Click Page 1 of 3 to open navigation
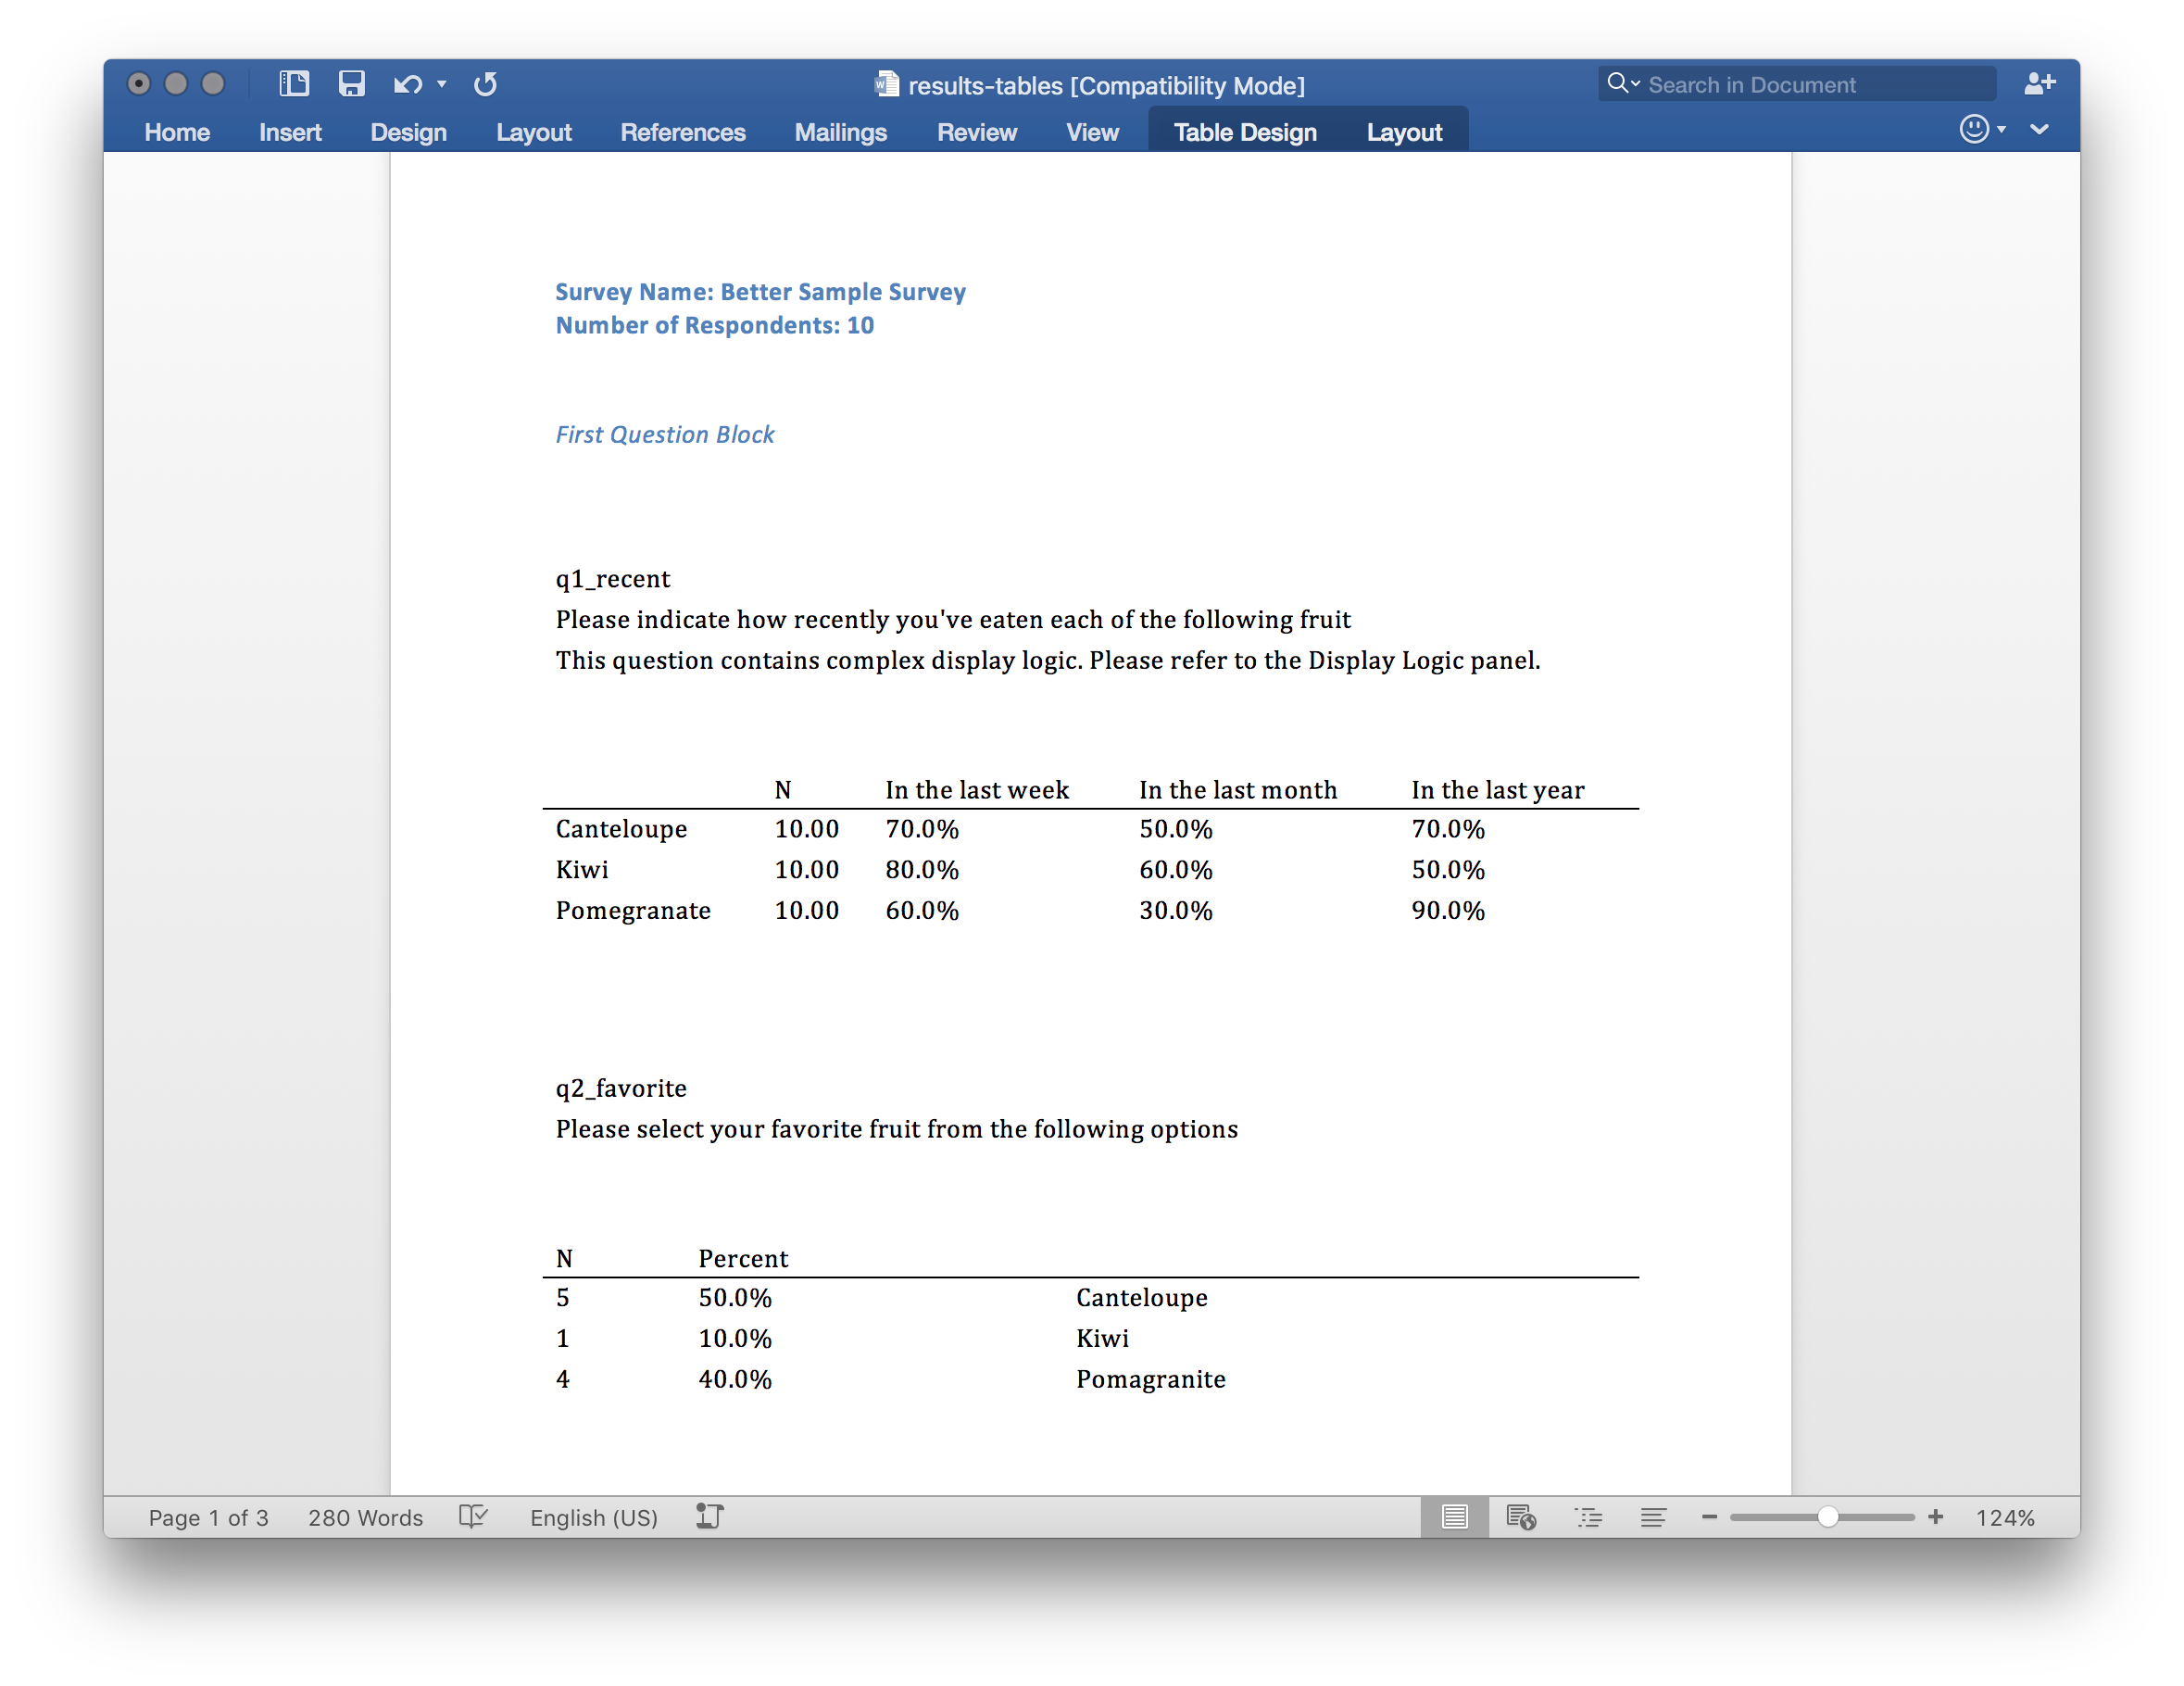The image size is (2184, 1686). tap(208, 1517)
